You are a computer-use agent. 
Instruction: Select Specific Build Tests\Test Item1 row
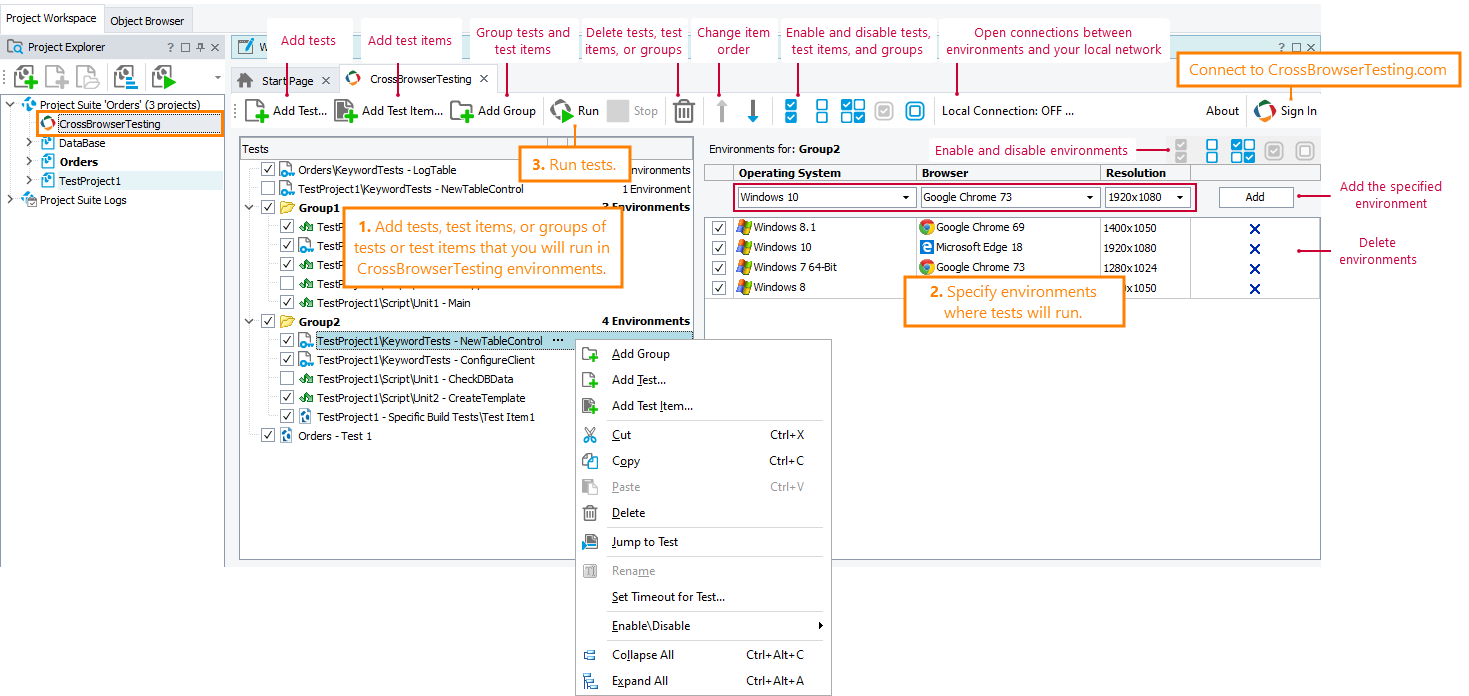[425, 417]
